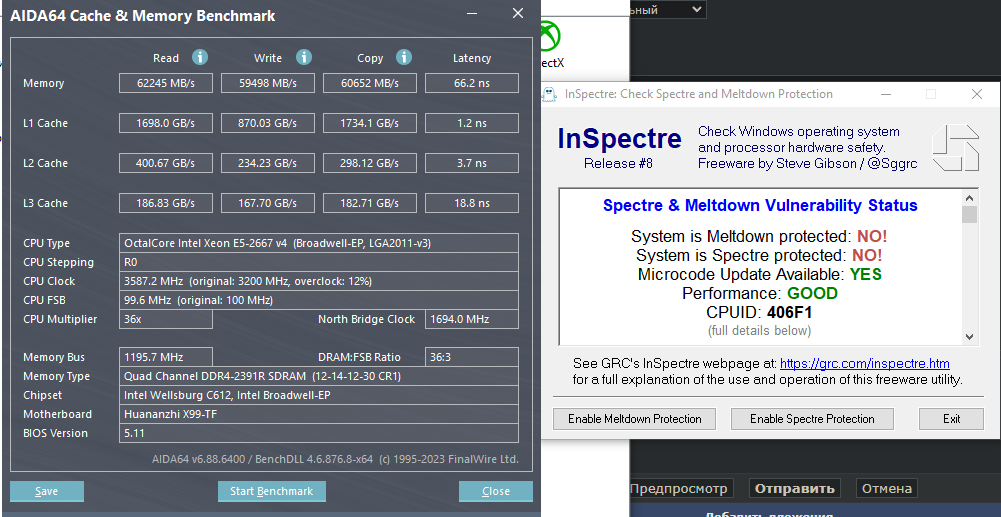Screen dimensions: 1001x517
Task: Click the InSpectre Exit button
Action: (951, 419)
